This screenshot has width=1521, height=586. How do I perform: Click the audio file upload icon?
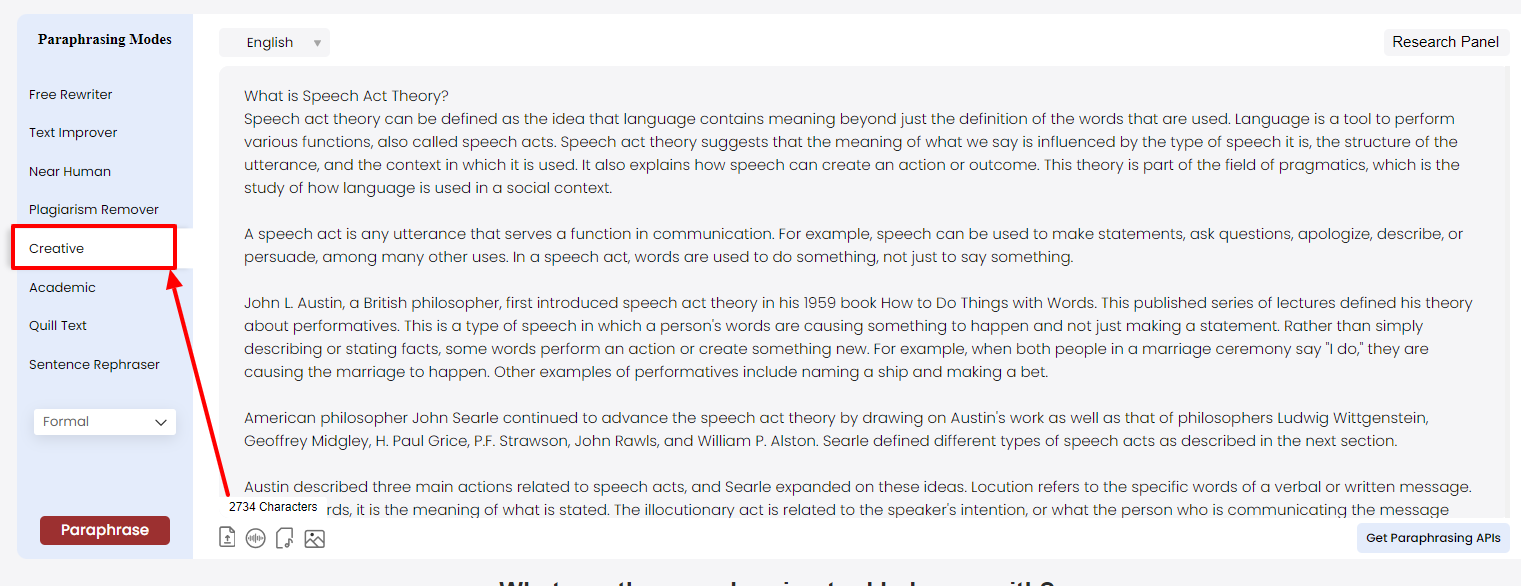coord(285,539)
